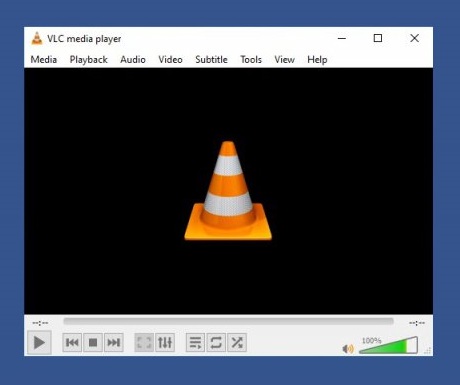Open the Tools menu
The height and width of the screenshot is (385, 460).
(x=251, y=60)
